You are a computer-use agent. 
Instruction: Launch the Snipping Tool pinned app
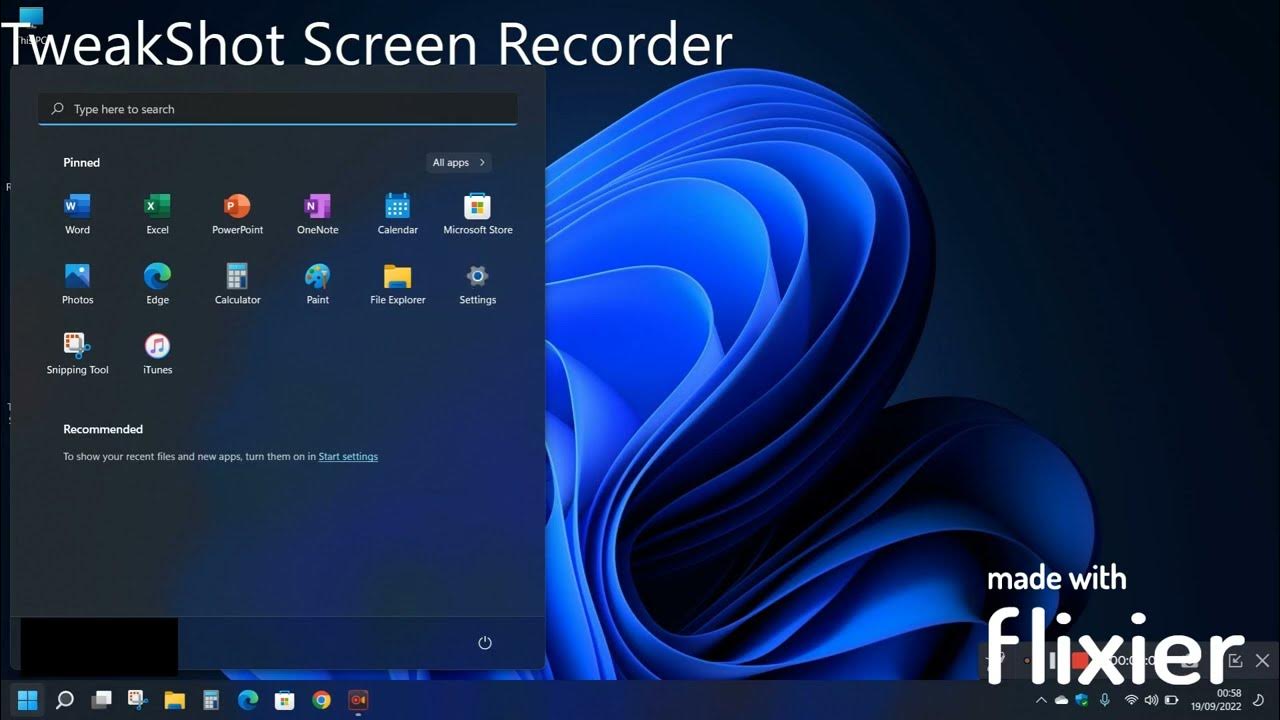[x=77, y=354]
